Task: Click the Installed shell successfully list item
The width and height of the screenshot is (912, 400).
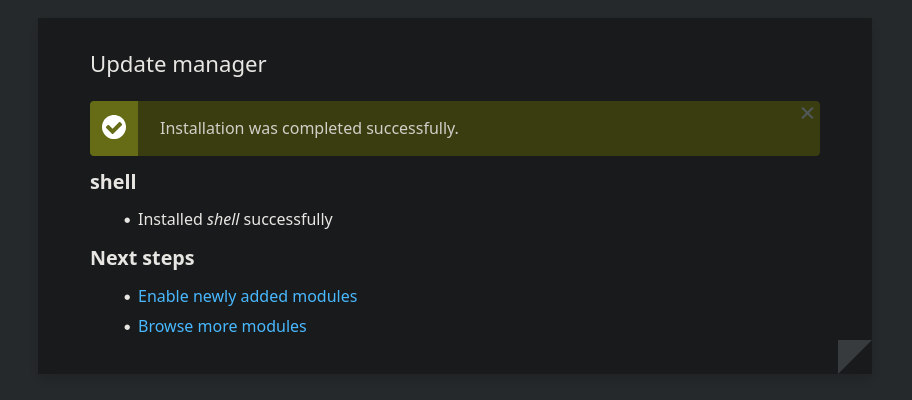Action: tap(235, 220)
